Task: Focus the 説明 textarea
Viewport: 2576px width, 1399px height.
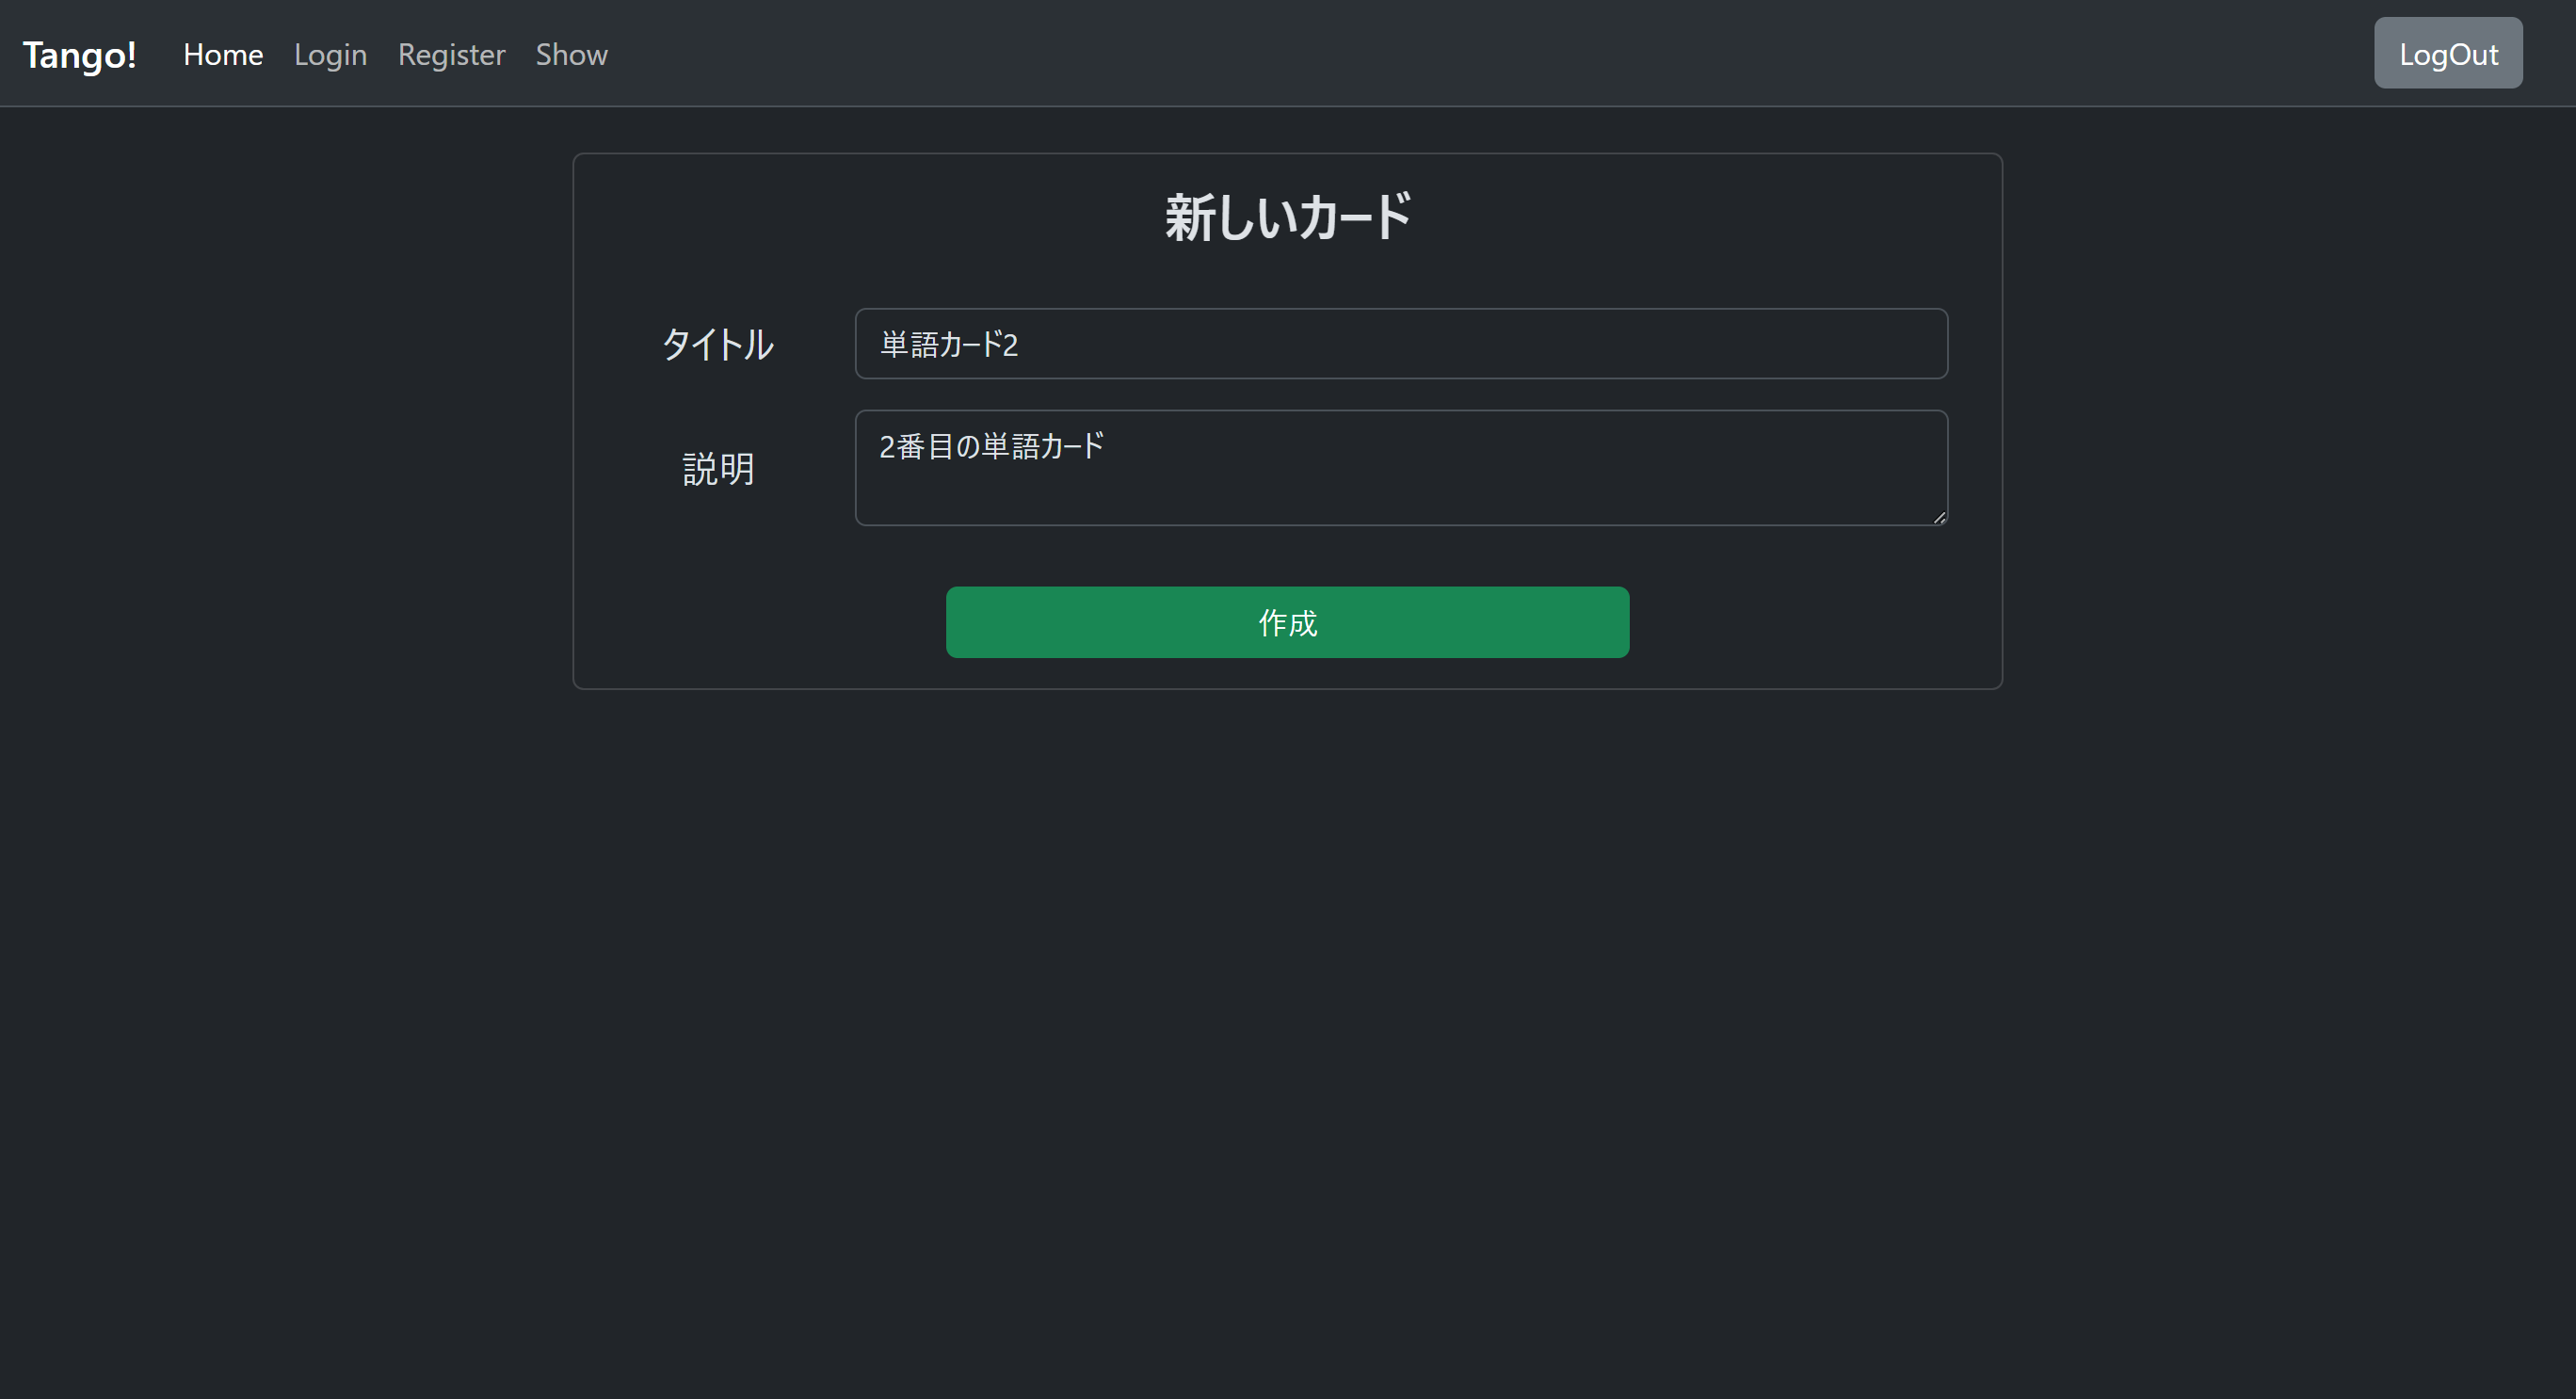Action: (x=1401, y=468)
